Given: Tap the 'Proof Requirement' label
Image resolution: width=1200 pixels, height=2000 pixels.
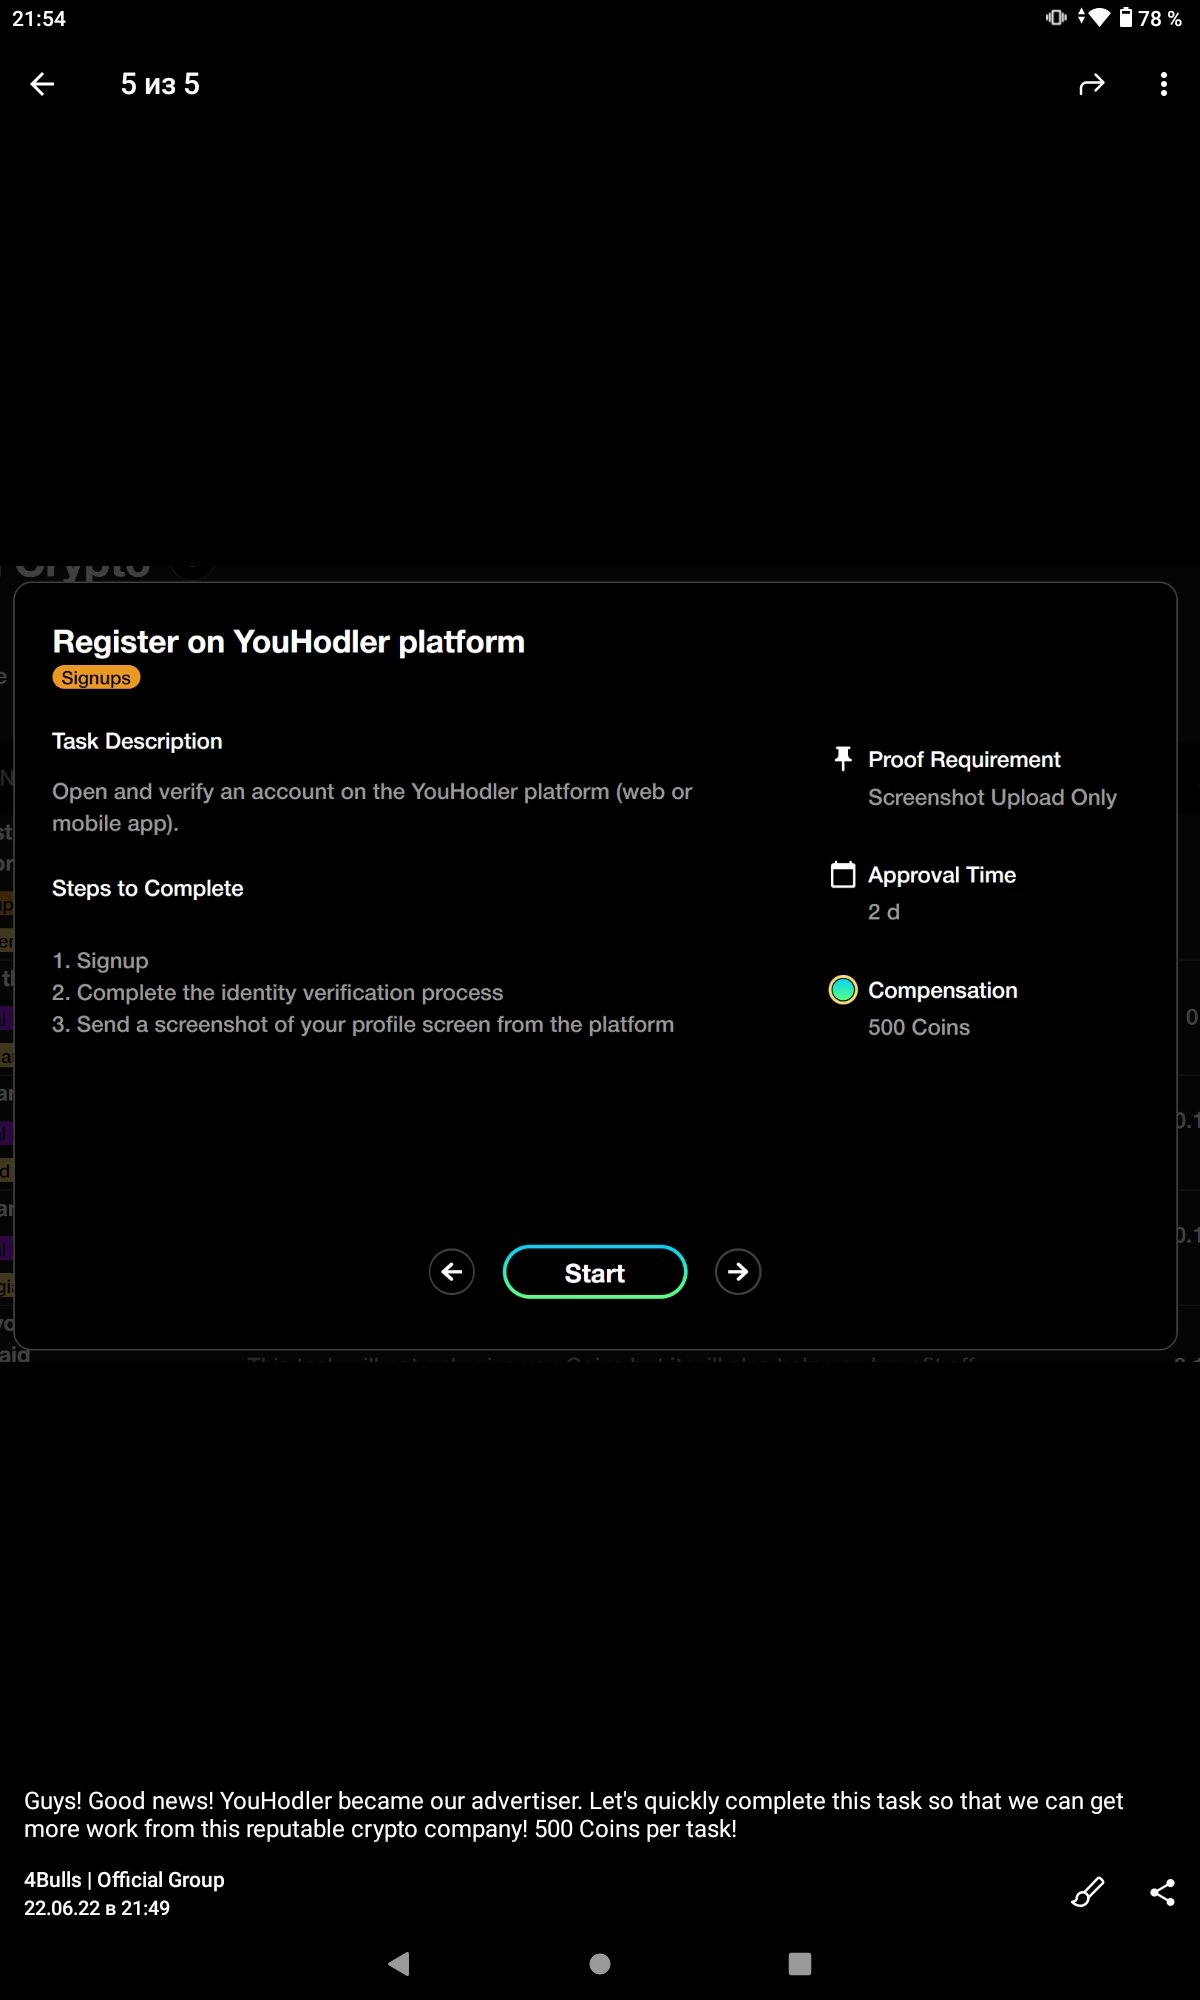Looking at the screenshot, I should (x=964, y=760).
